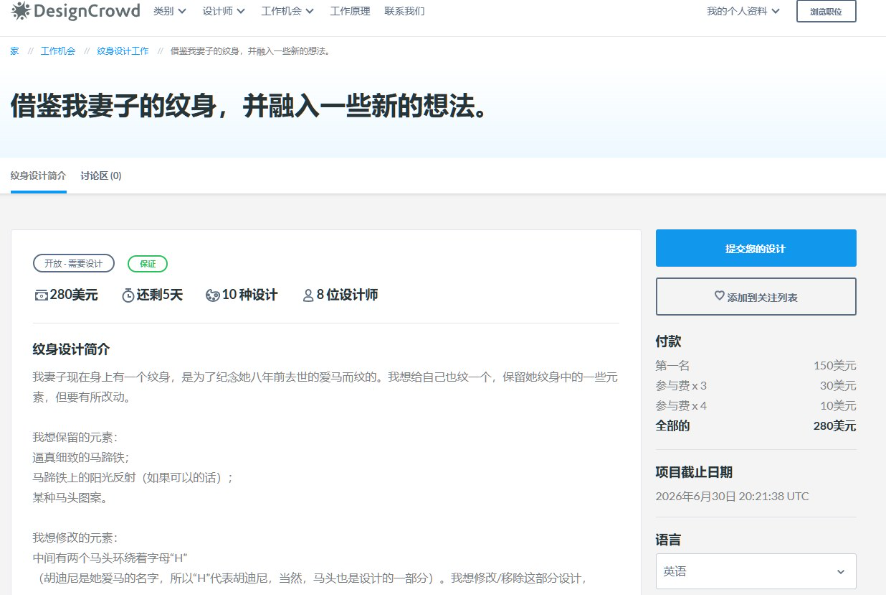Click the line 某种马头图案
This screenshot has width=886, height=595.
[70, 498]
